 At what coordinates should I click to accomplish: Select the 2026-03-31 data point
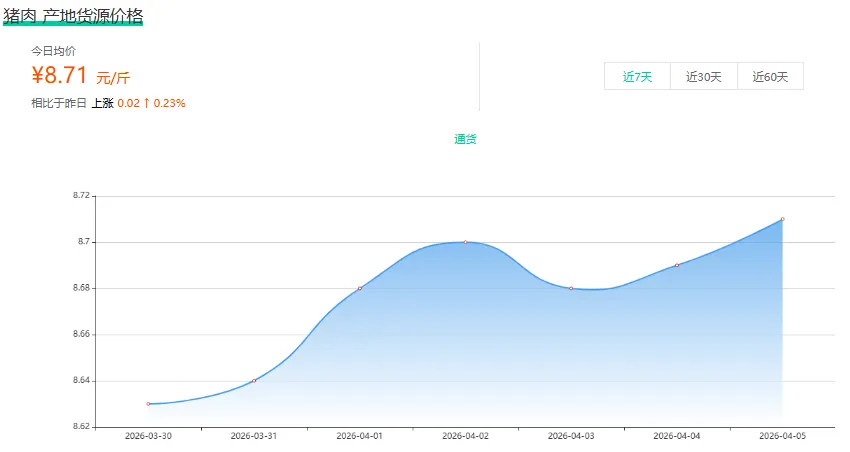[254, 380]
